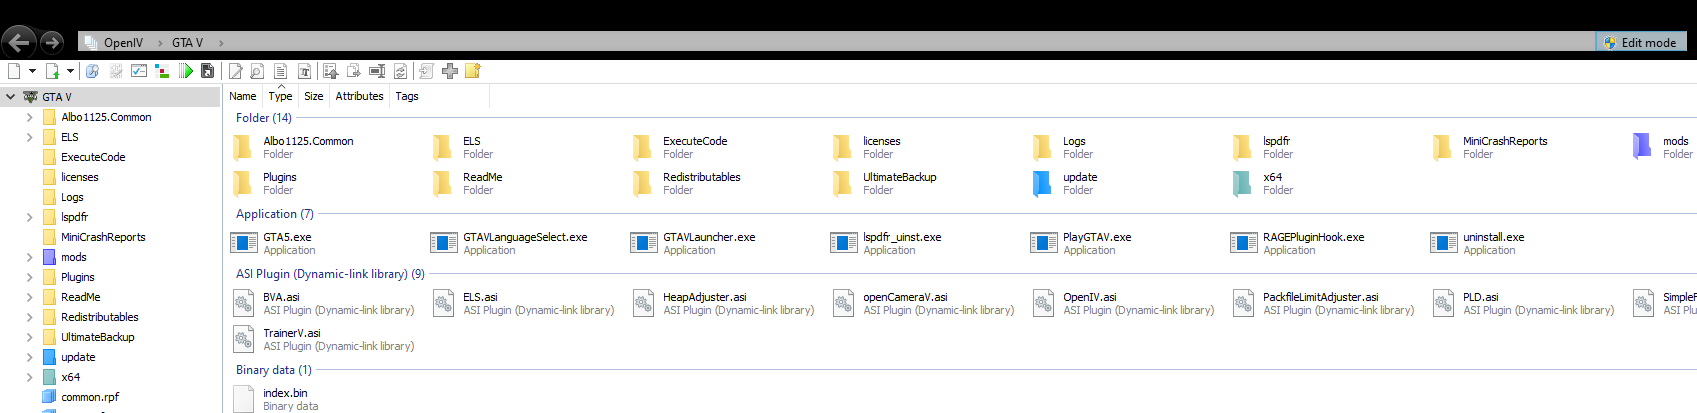The image size is (1697, 413).
Task: Click the Attributes column header
Action: (x=359, y=96)
